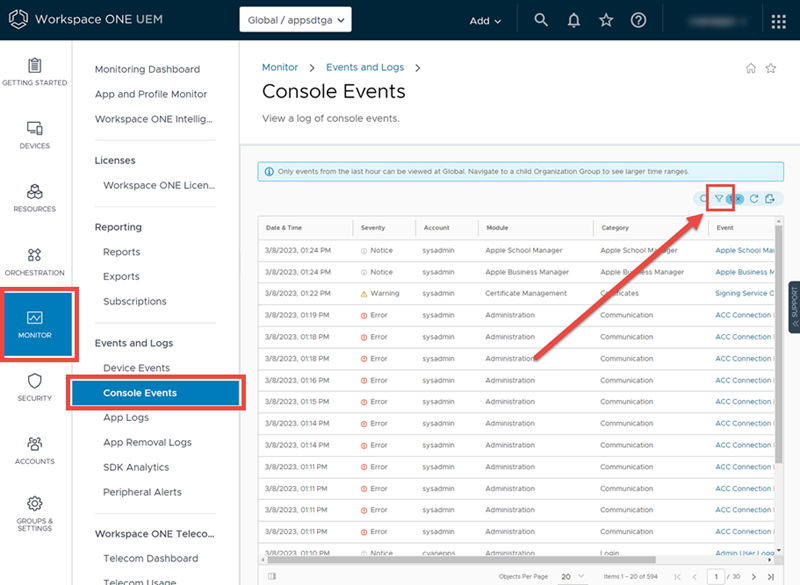The width and height of the screenshot is (800, 585).
Task: Export the console events list
Action: pyautogui.click(x=770, y=198)
